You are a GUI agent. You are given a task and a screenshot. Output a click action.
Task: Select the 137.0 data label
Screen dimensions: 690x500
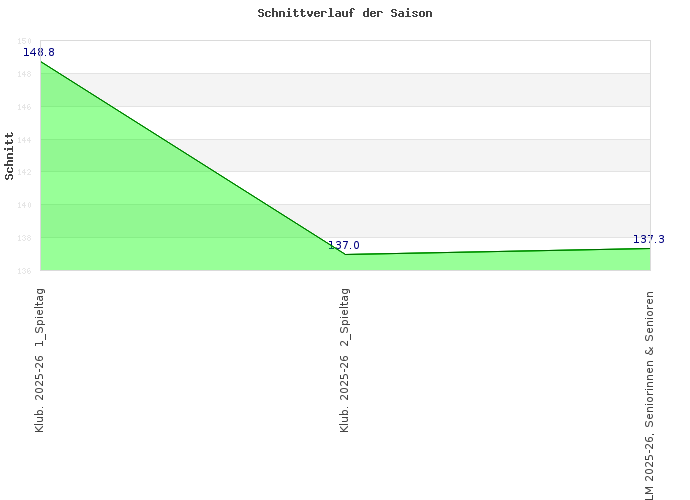click(344, 245)
